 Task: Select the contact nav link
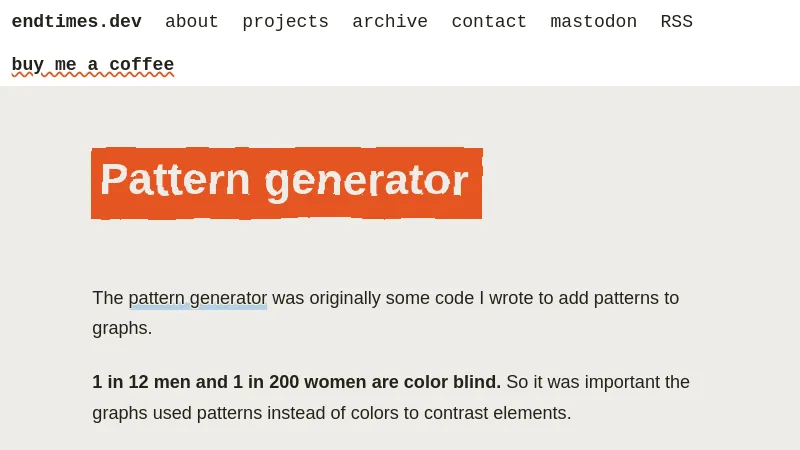(x=489, y=22)
